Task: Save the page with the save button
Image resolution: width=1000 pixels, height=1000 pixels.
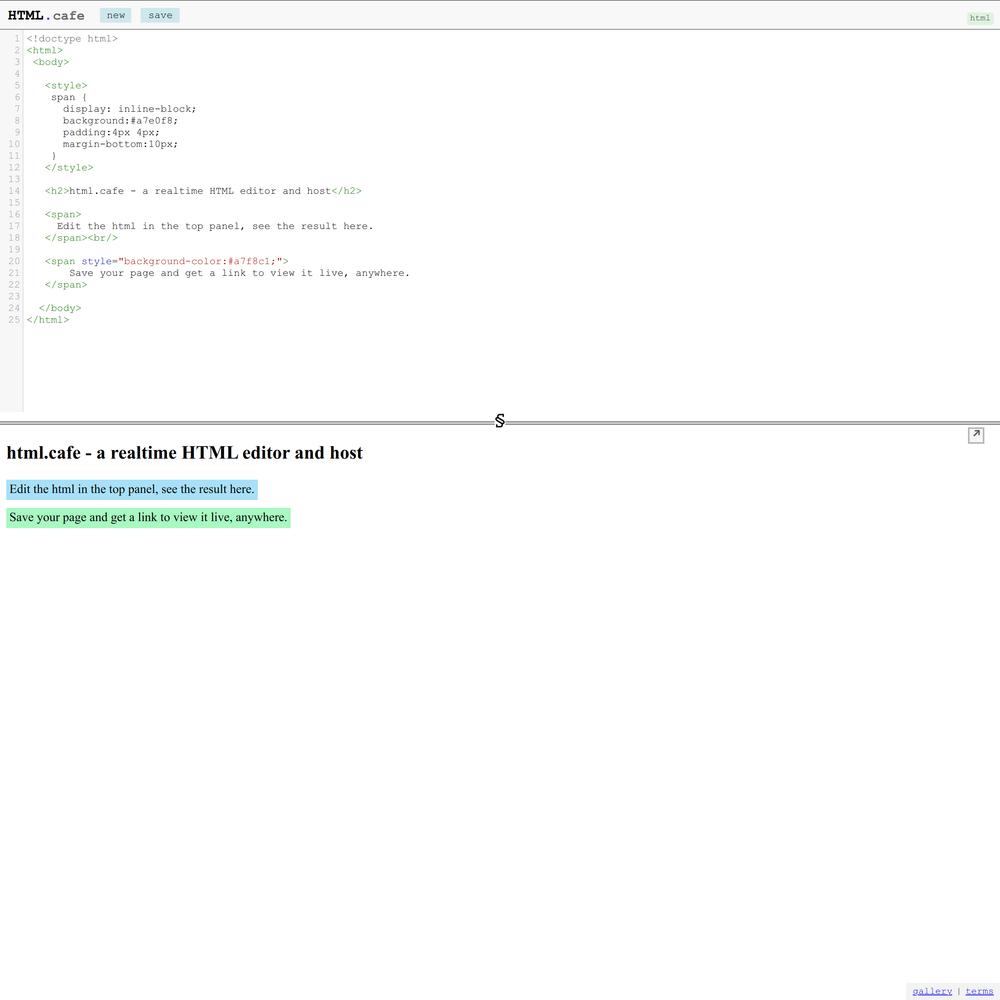Action: tap(160, 15)
